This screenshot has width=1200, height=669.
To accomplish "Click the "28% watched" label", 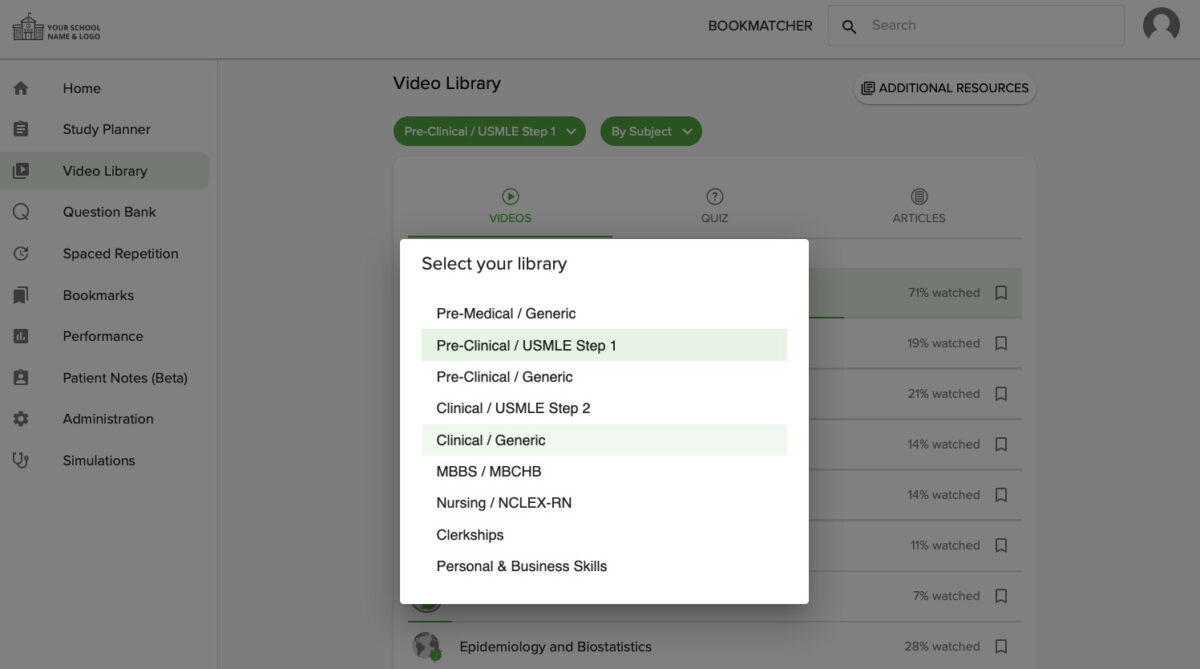I will tap(943, 646).
